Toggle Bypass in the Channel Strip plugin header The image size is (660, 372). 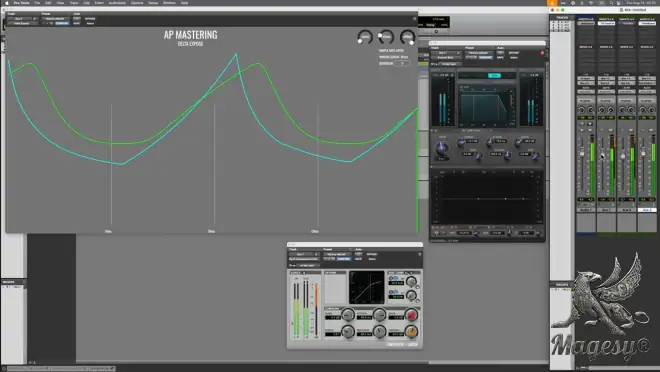click(514, 53)
